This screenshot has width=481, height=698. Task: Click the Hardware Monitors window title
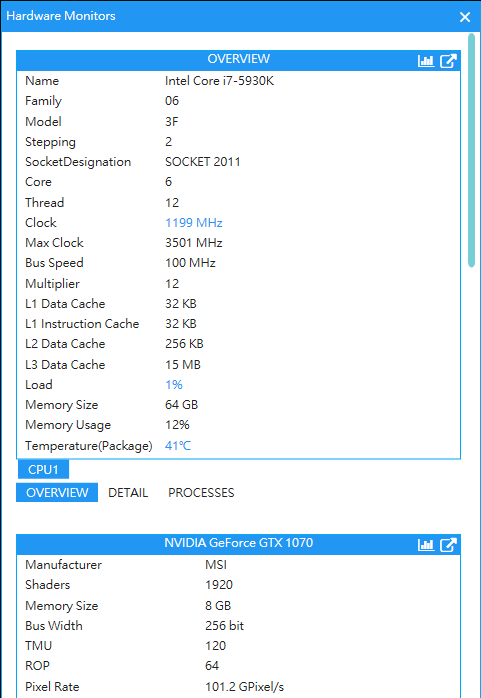61,16
